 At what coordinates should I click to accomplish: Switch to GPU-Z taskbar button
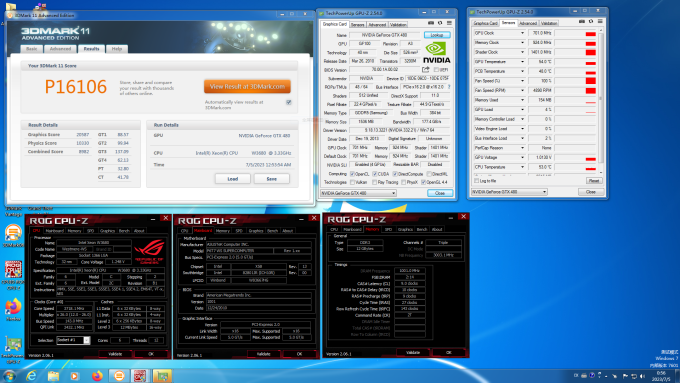point(162,376)
